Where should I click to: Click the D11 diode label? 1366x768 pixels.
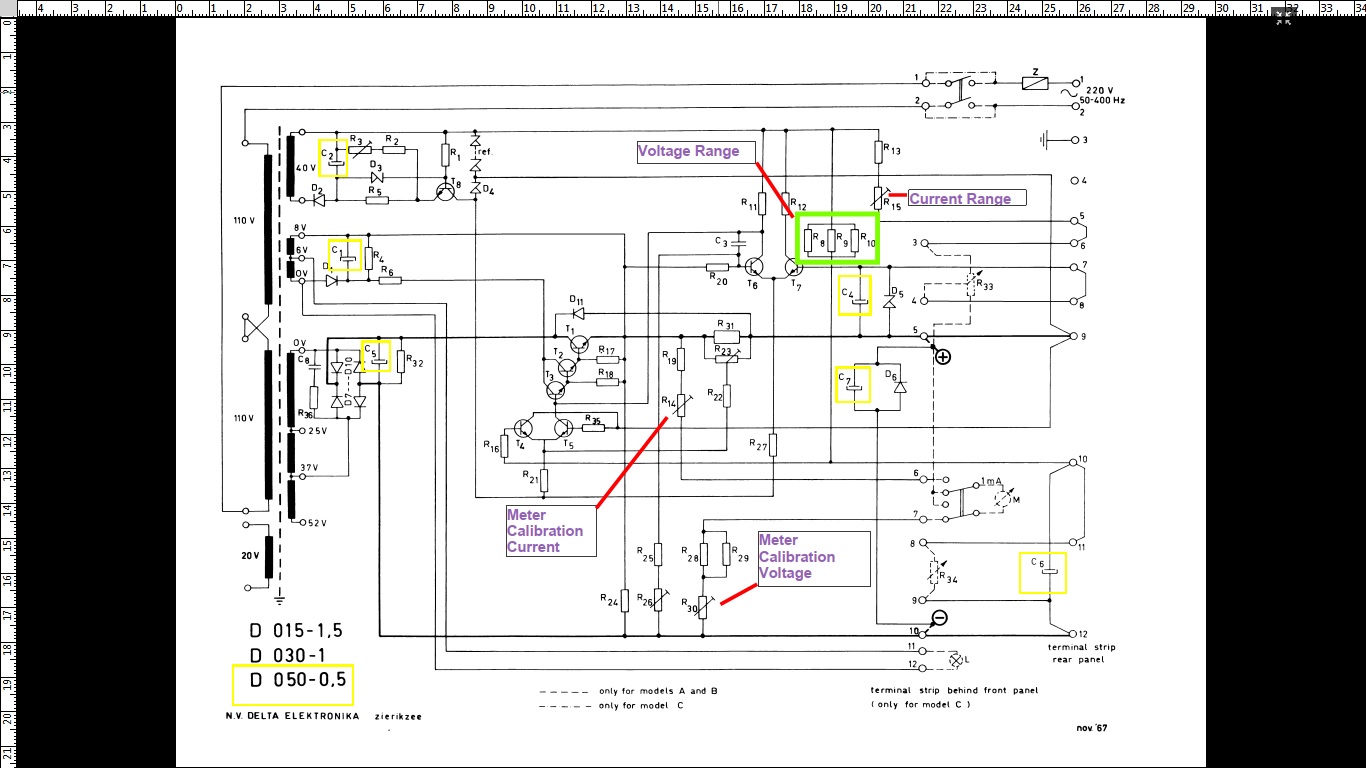[576, 299]
